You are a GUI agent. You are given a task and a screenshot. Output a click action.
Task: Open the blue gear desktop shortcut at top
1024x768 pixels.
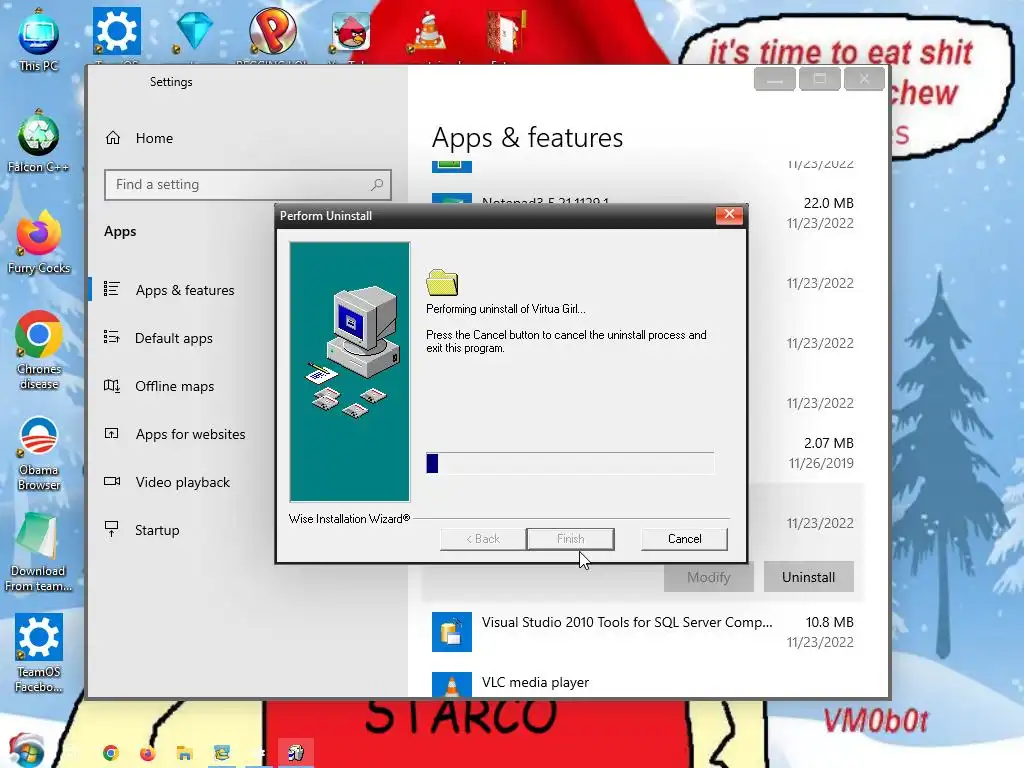[116, 31]
